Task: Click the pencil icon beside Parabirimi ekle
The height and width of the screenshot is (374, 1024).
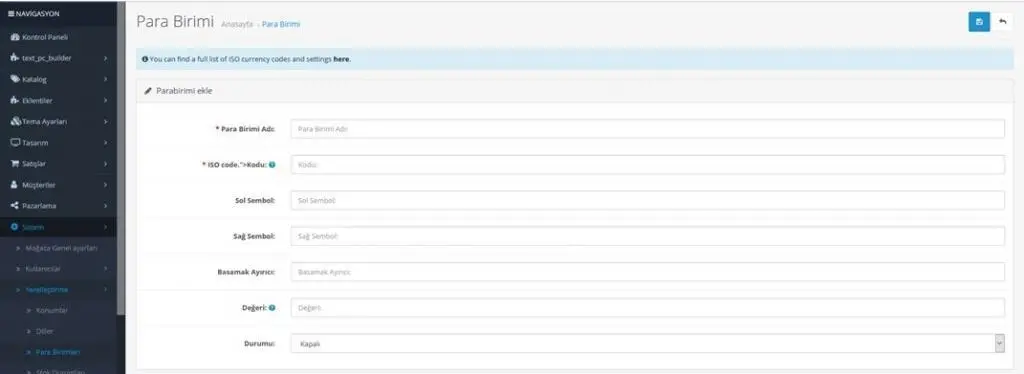Action: [148, 91]
